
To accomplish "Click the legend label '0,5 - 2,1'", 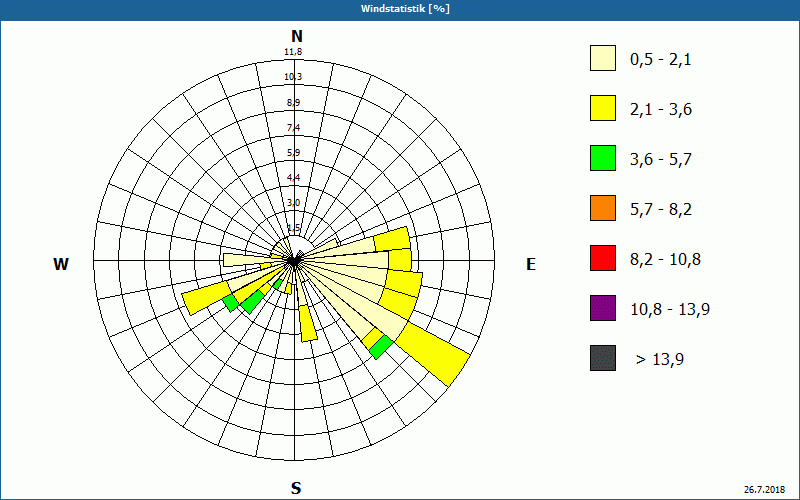I will click(x=661, y=60).
